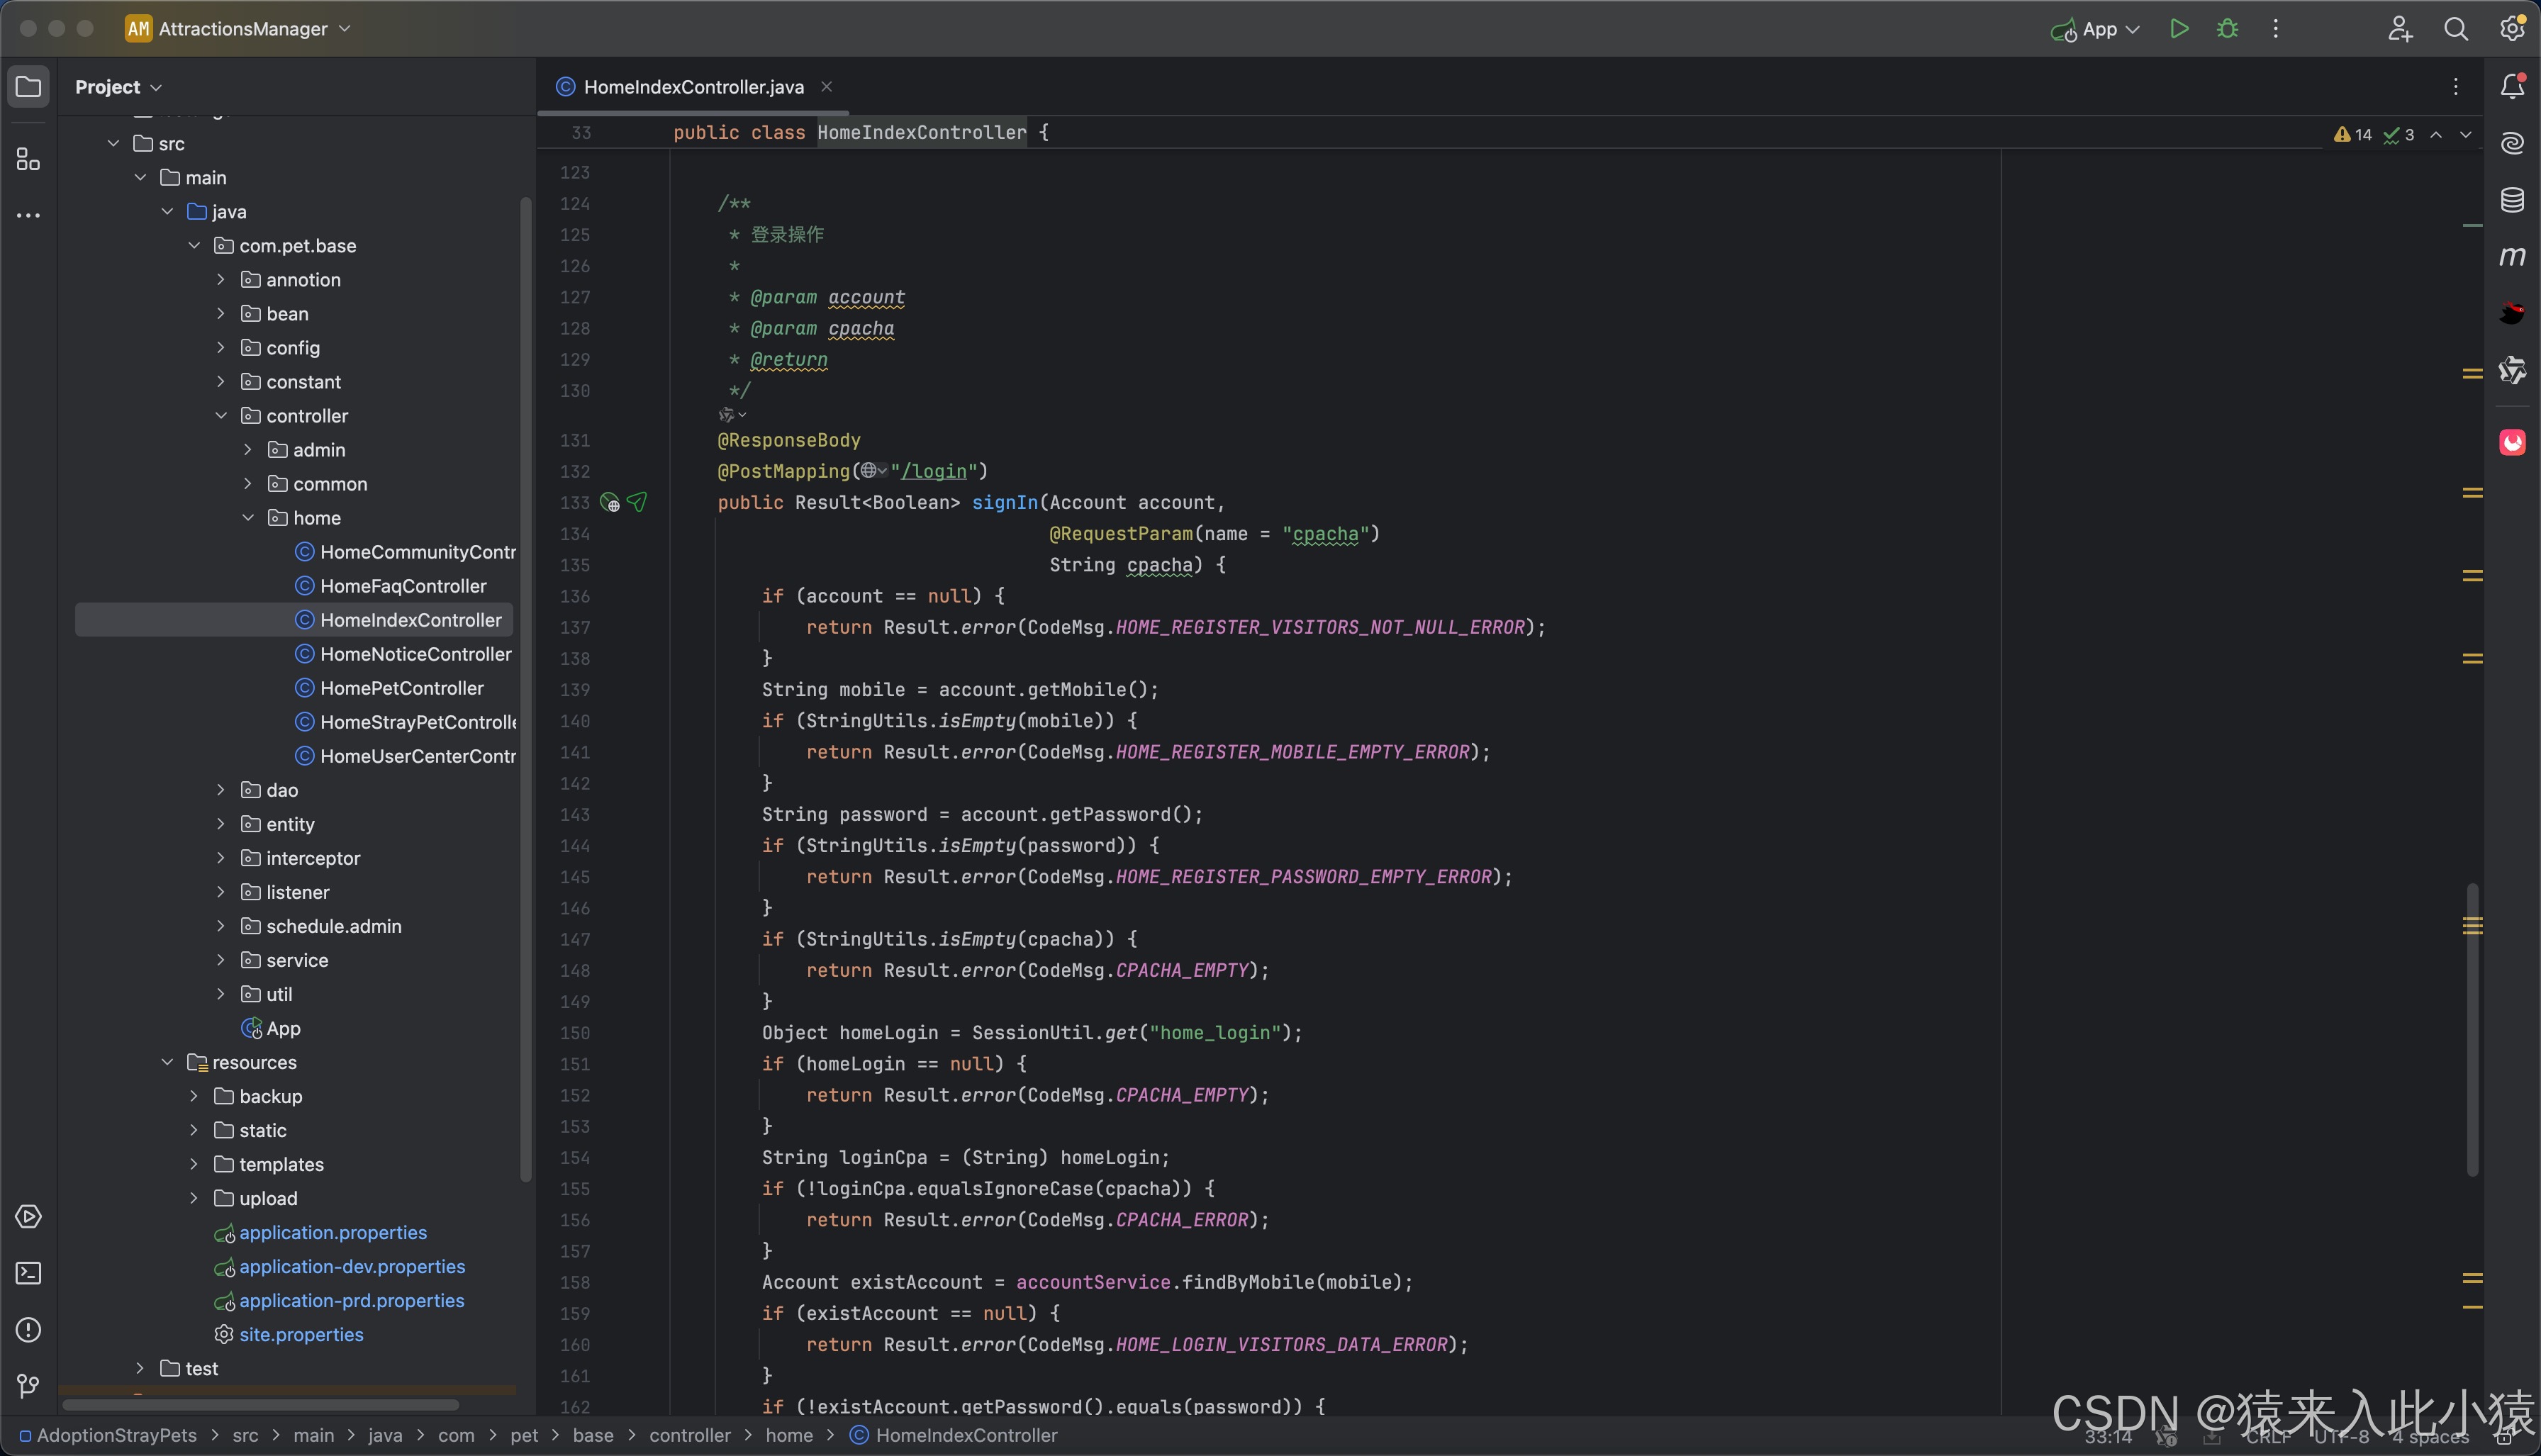
Task: Click the pink plugin icon on right sidebar
Action: [x=2512, y=442]
